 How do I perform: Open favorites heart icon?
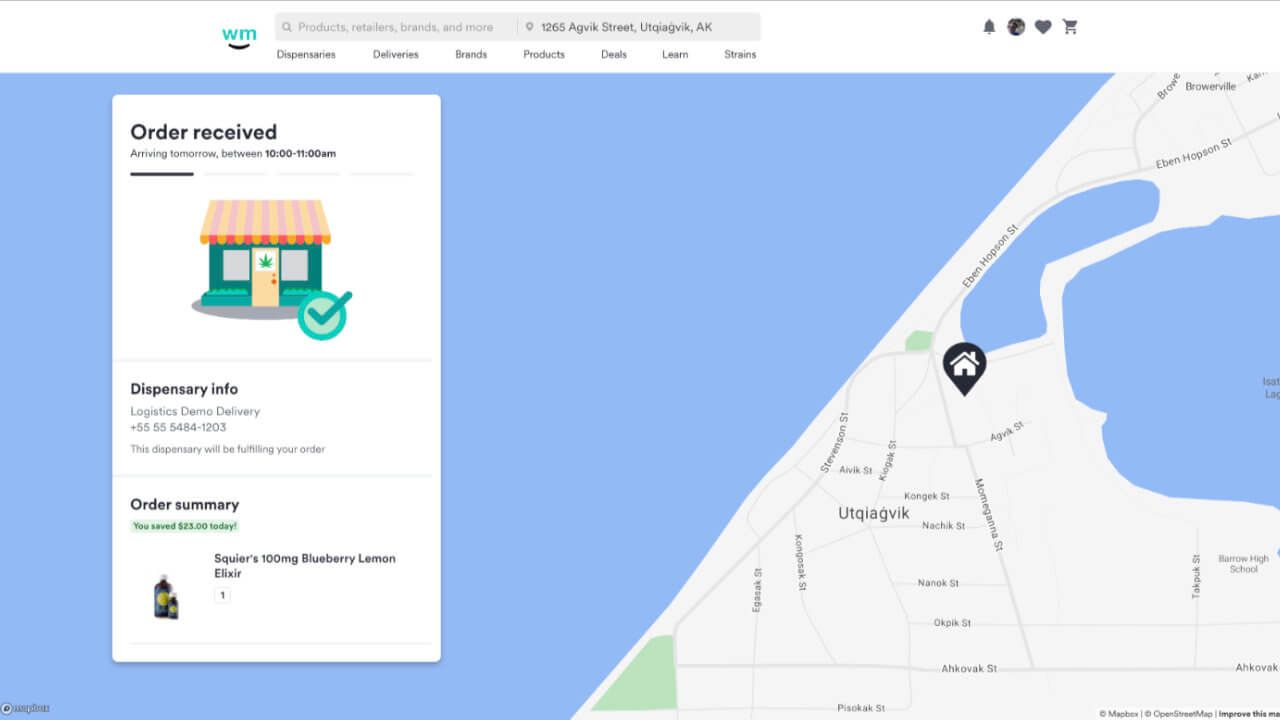click(x=1043, y=27)
